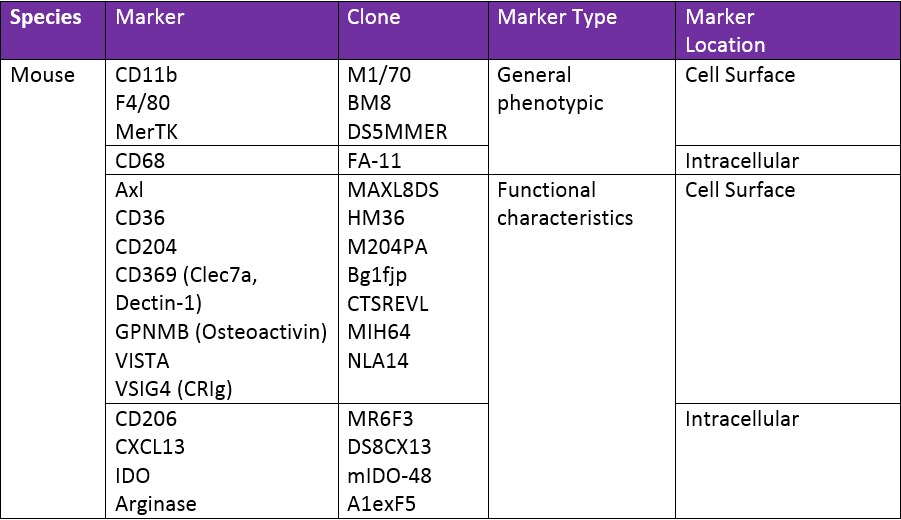Click the GPNMB (Osteoactivin) marker
This screenshot has width=901, height=520.
[221, 332]
